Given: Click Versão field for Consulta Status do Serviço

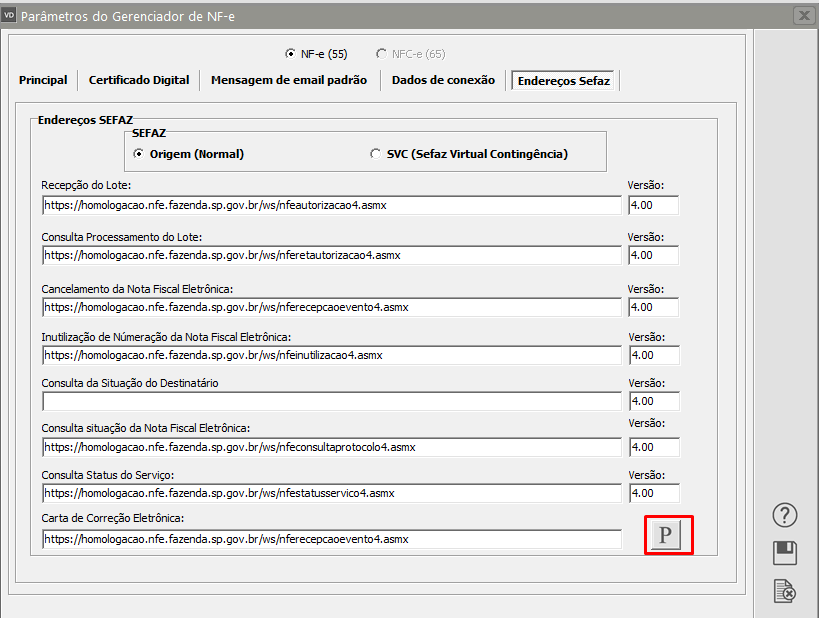Looking at the screenshot, I should pyautogui.click(x=654, y=493).
